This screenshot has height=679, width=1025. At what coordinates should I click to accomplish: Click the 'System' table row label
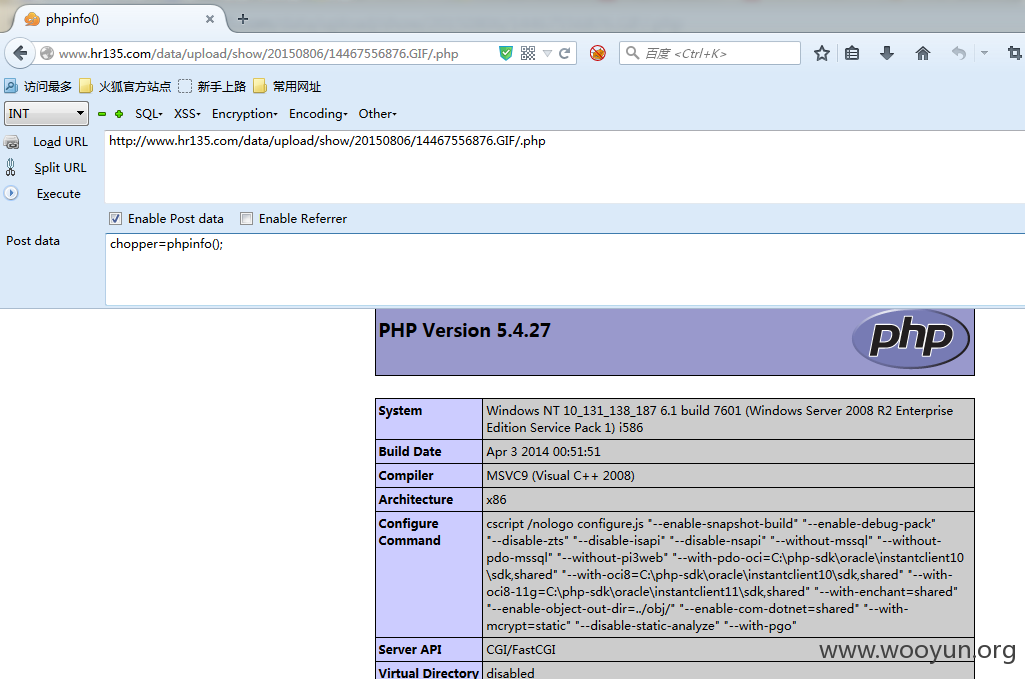400,410
